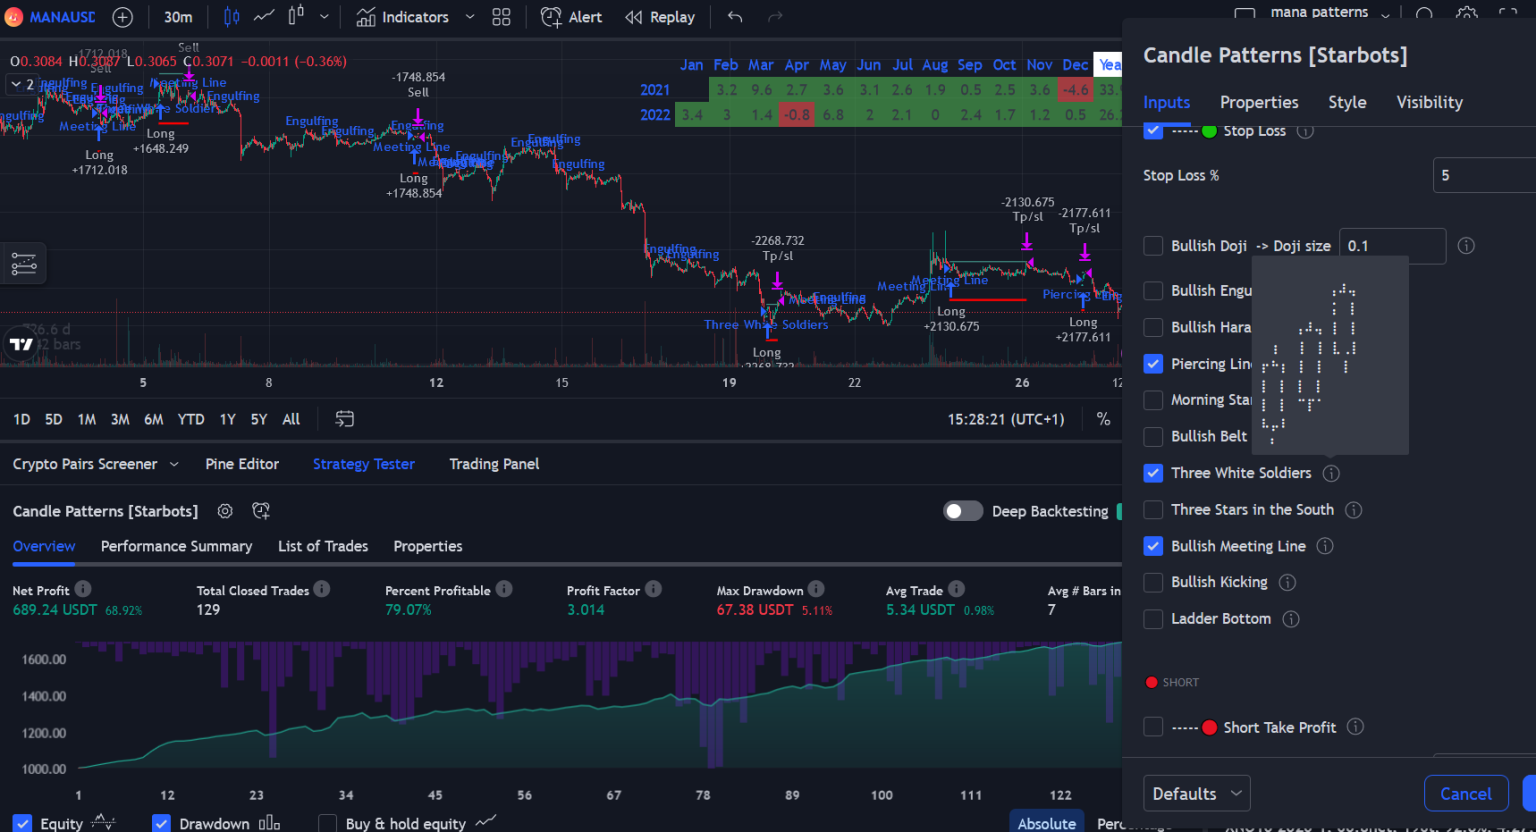Open the Defaults dropdown
The width and height of the screenshot is (1536, 832).
pyautogui.click(x=1196, y=792)
